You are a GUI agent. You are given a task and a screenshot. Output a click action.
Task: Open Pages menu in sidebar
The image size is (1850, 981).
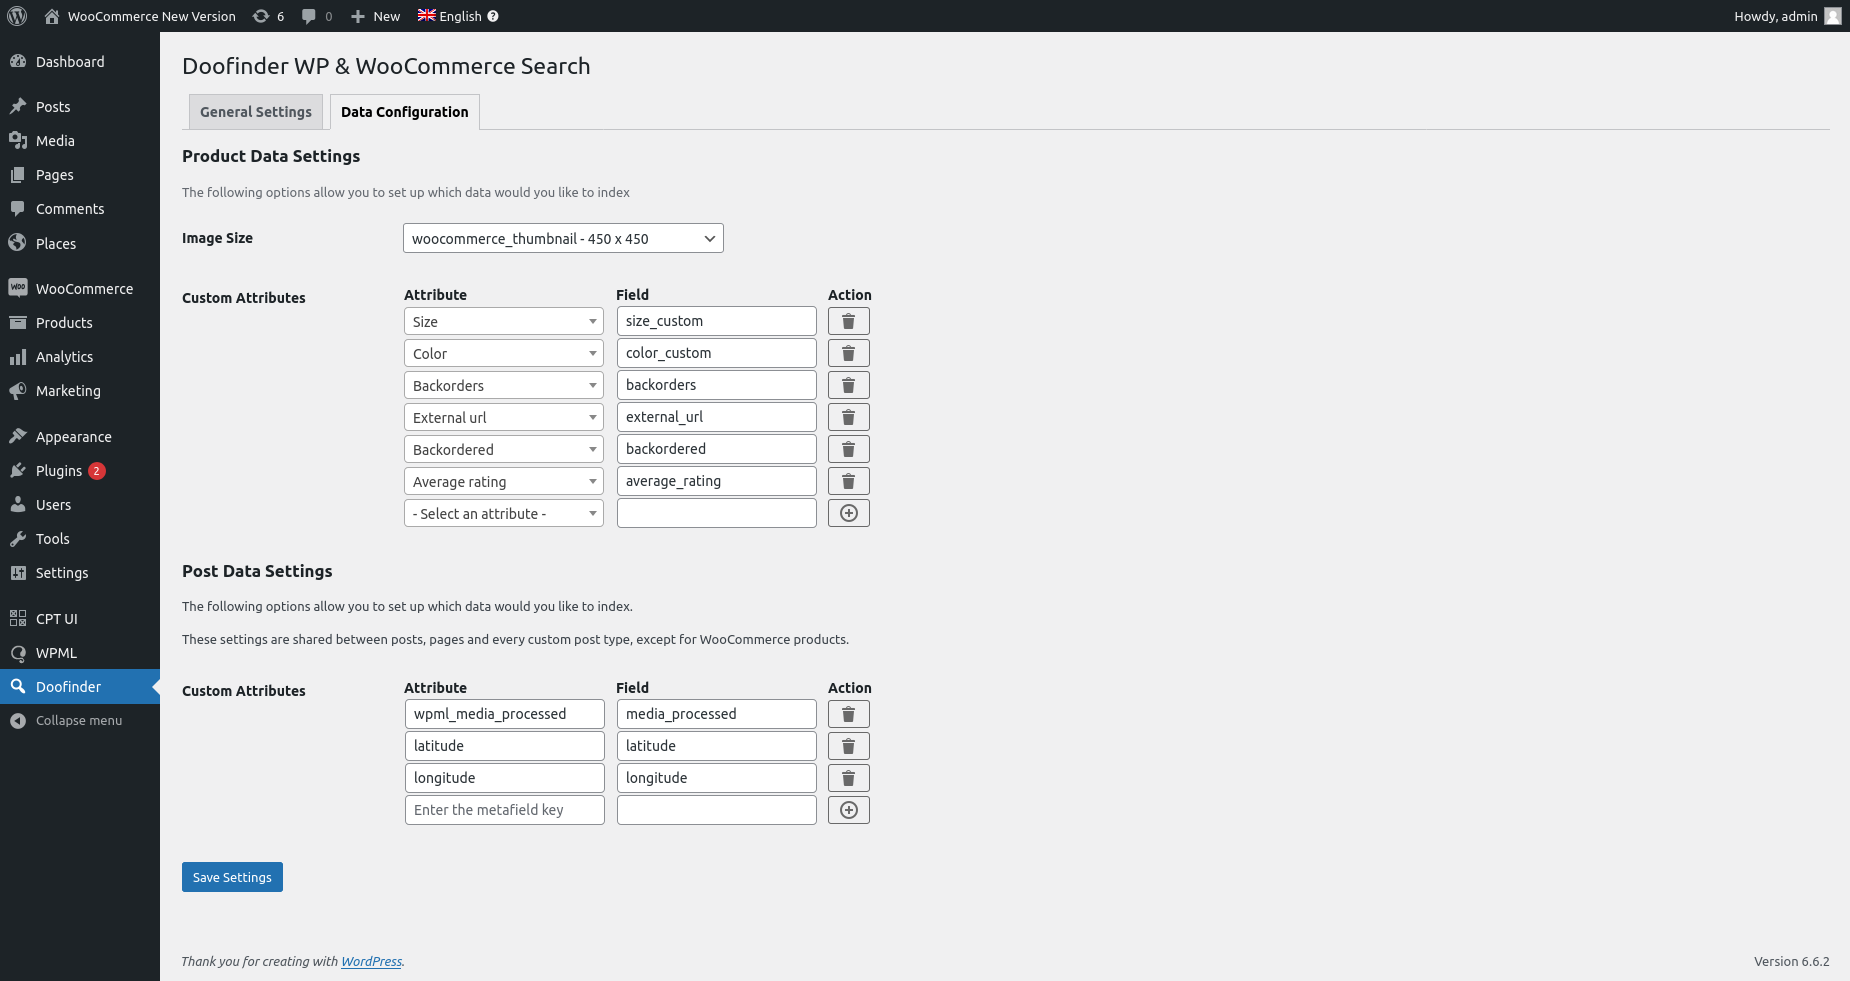80,175
